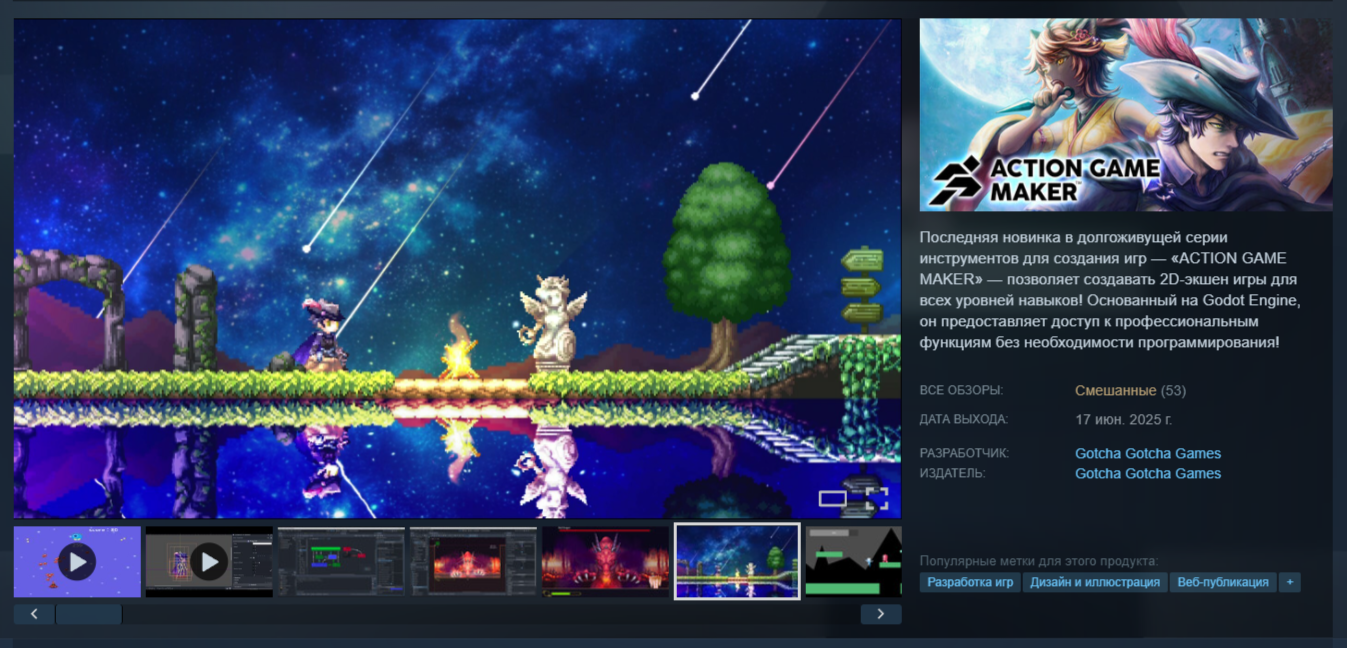Click the ACTION GAME MAKER header image
1347x648 pixels.
point(1125,115)
